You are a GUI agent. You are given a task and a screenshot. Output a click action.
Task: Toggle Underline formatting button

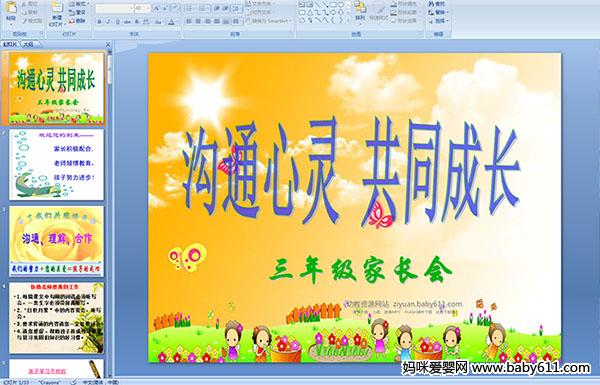click(x=117, y=22)
